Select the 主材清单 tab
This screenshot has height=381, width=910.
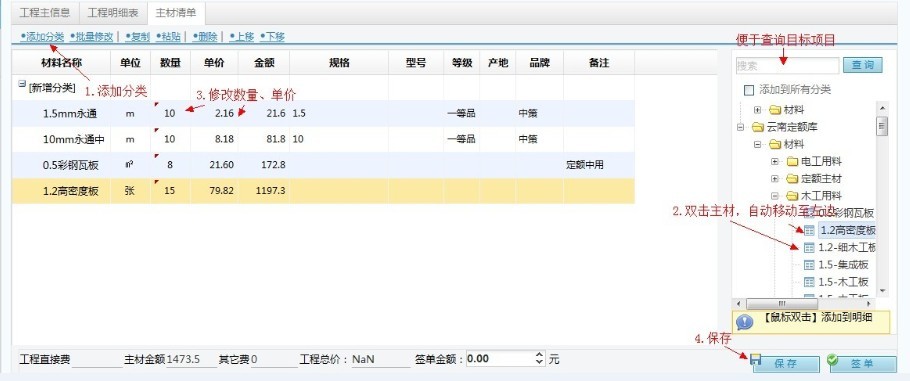[x=176, y=12]
